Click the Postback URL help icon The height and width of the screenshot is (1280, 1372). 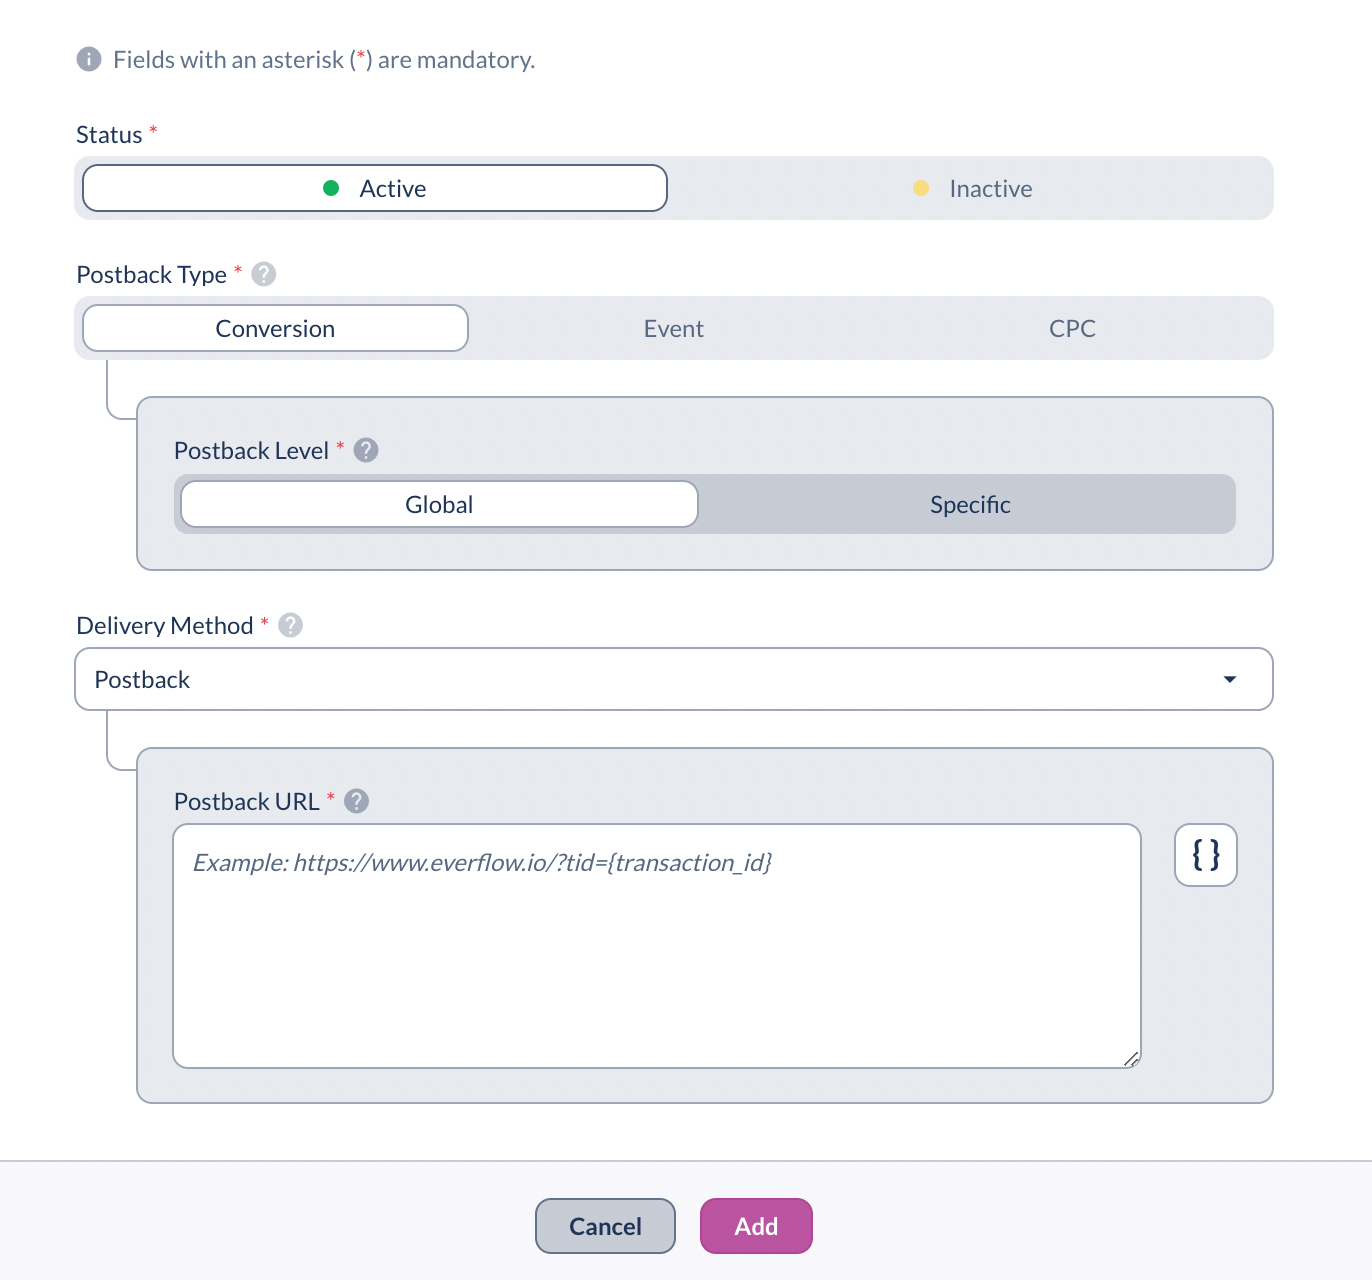click(x=356, y=801)
